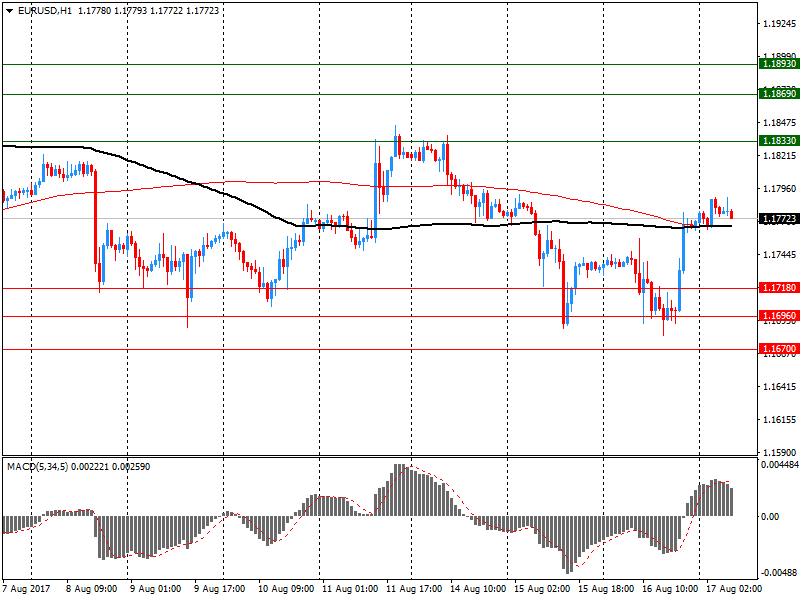Image resolution: width=800 pixels, height=600 pixels.
Task: Click the 15 Aug 18:00 time label
Action: 606,589
